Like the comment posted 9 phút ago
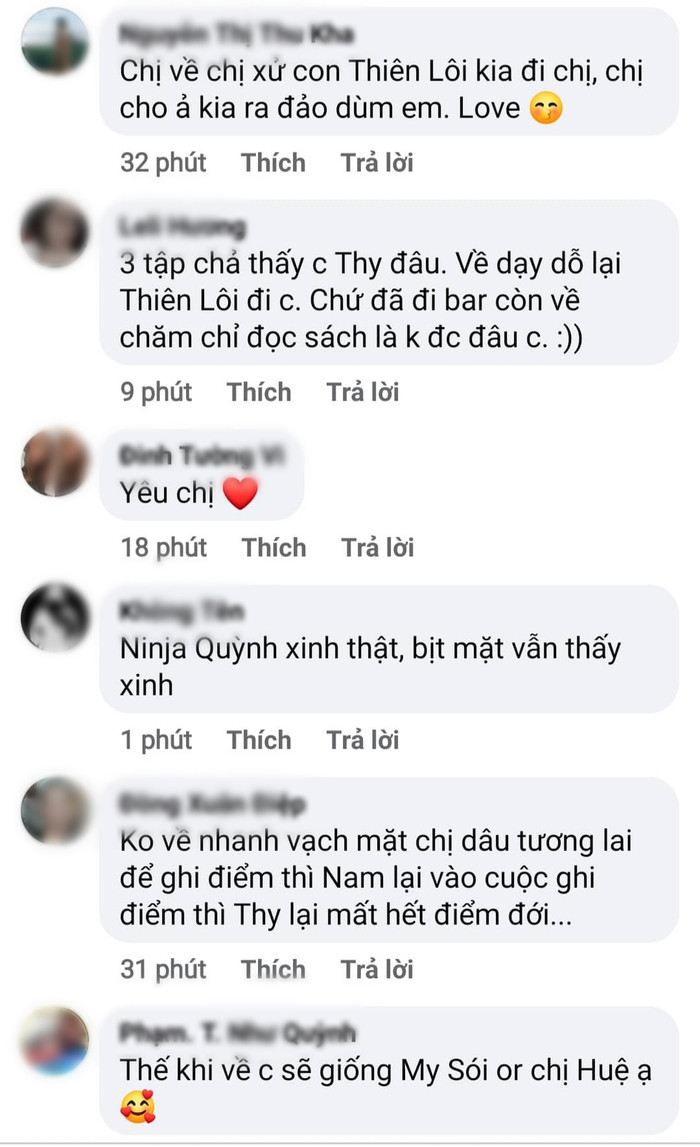The image size is (700, 1147). click(x=259, y=392)
